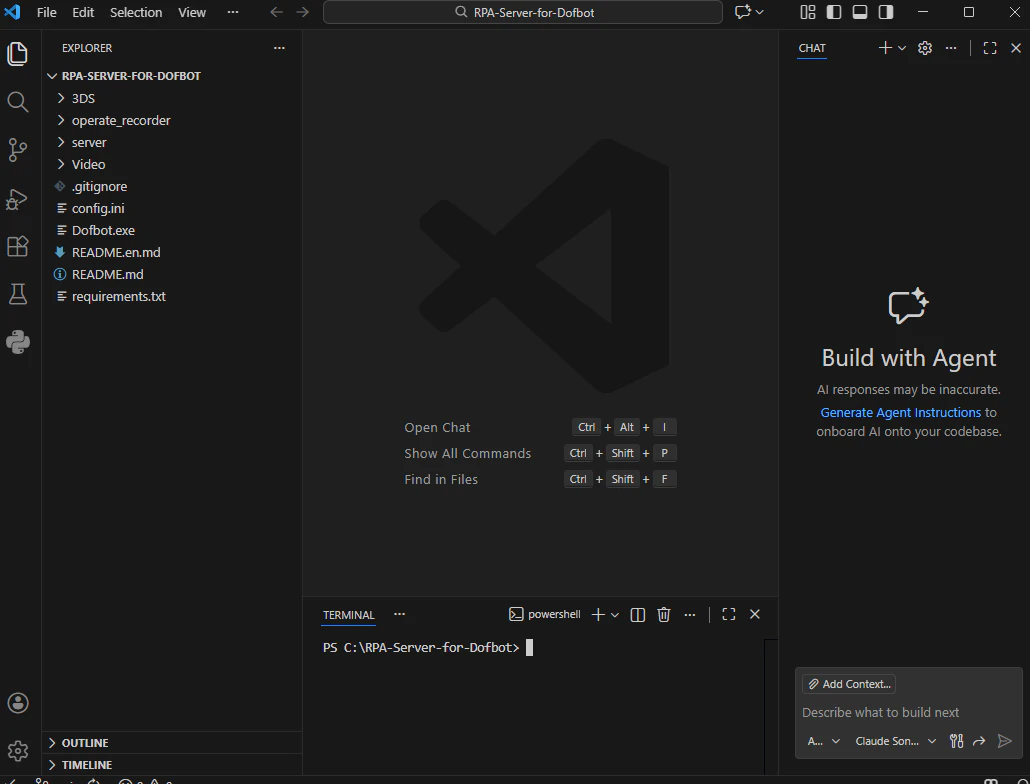The image size is (1030, 784).
Task: Select the CHAT tab
Action: click(812, 49)
